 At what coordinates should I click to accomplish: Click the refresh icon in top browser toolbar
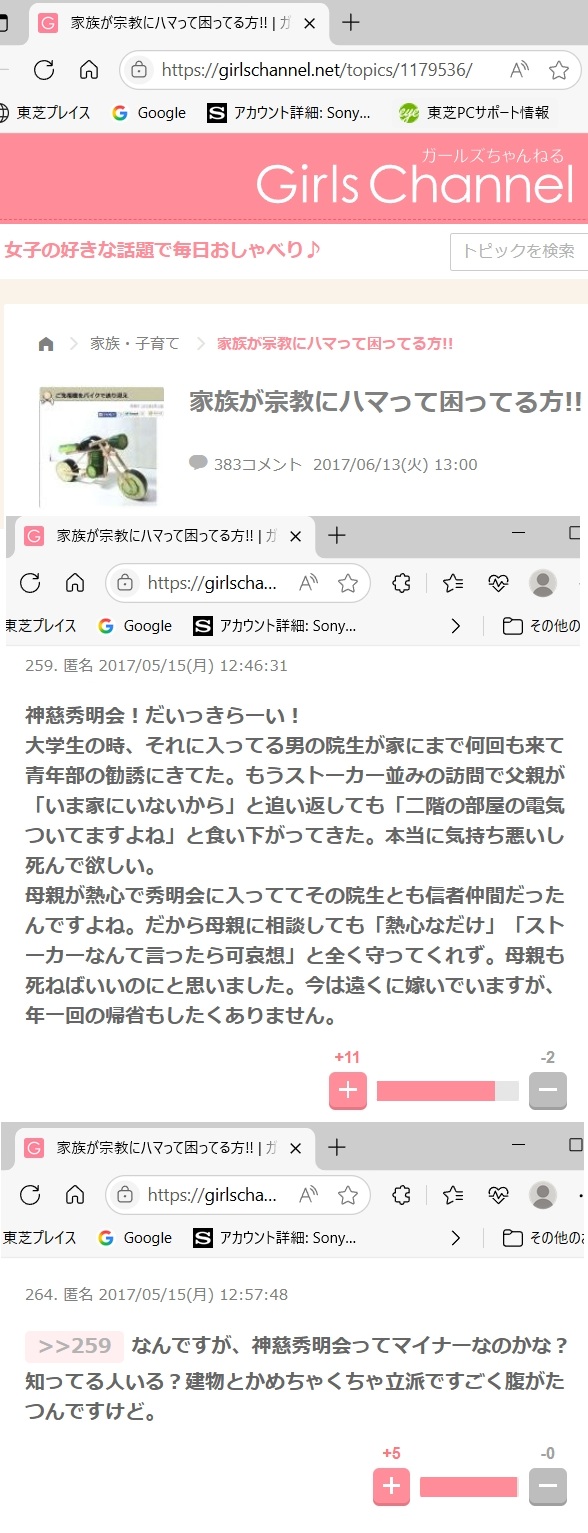coord(43,69)
